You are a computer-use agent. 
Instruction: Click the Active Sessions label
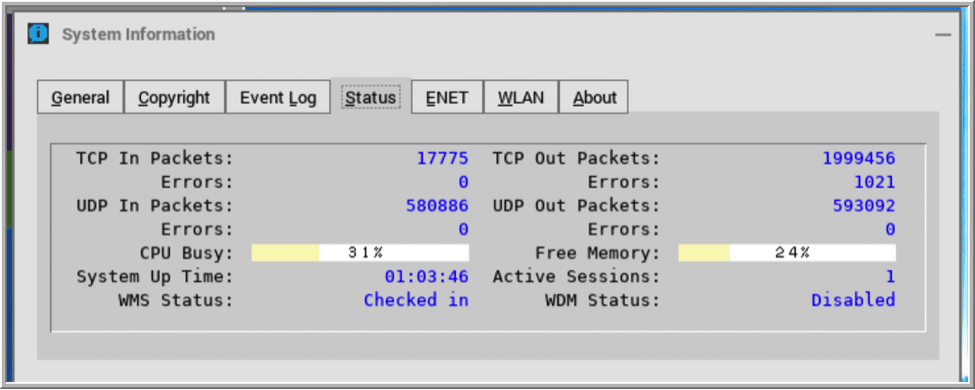[576, 276]
